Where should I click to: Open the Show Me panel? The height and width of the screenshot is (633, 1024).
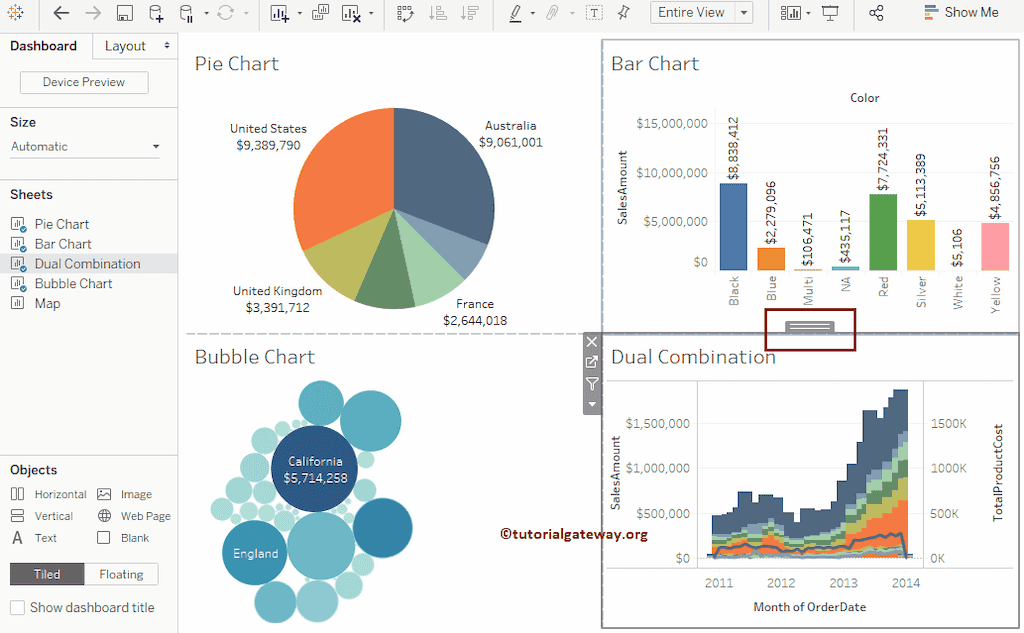tap(961, 13)
